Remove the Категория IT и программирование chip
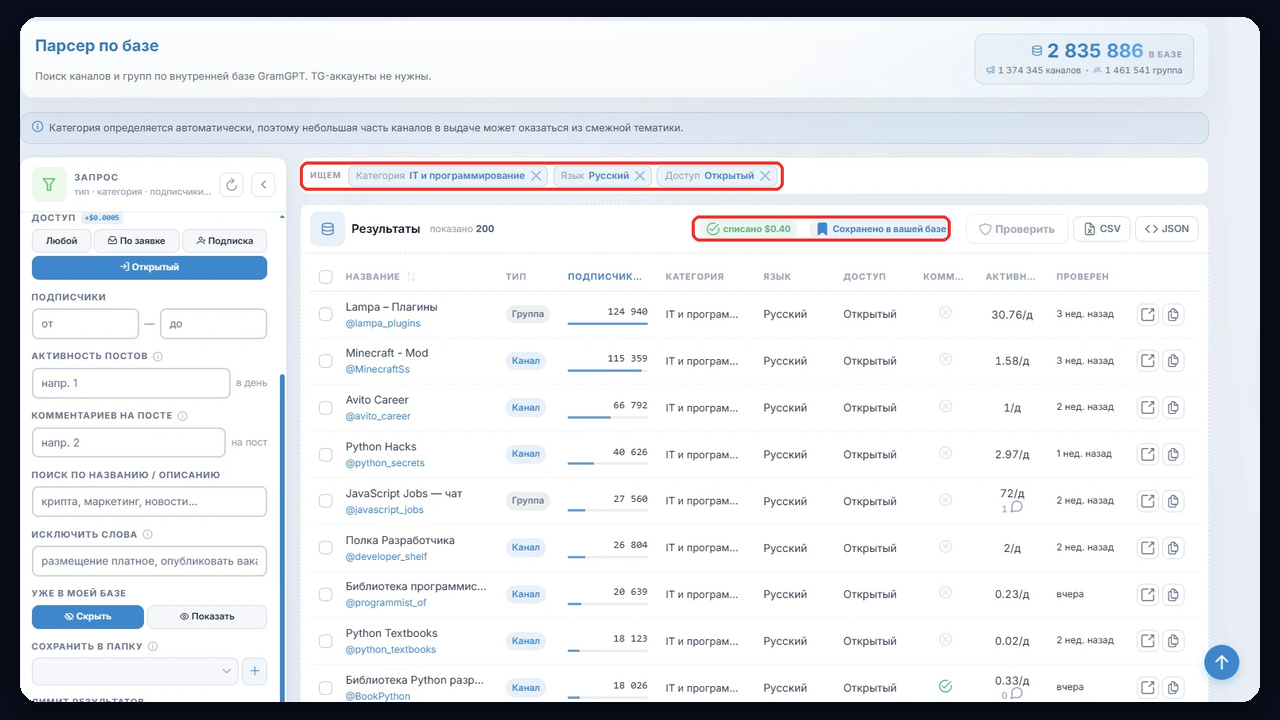Screen dimensions: 1280x720 pos(536,176)
